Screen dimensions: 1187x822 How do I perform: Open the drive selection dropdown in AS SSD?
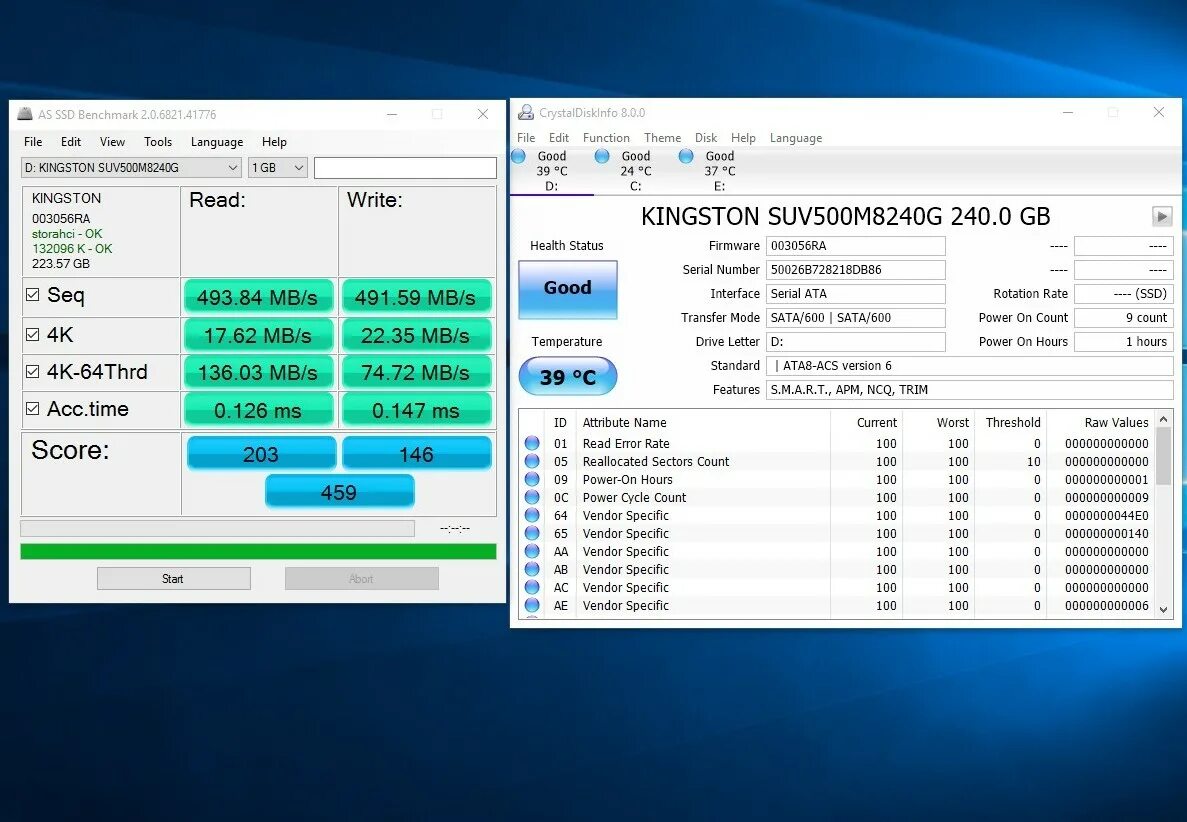[x=131, y=167]
